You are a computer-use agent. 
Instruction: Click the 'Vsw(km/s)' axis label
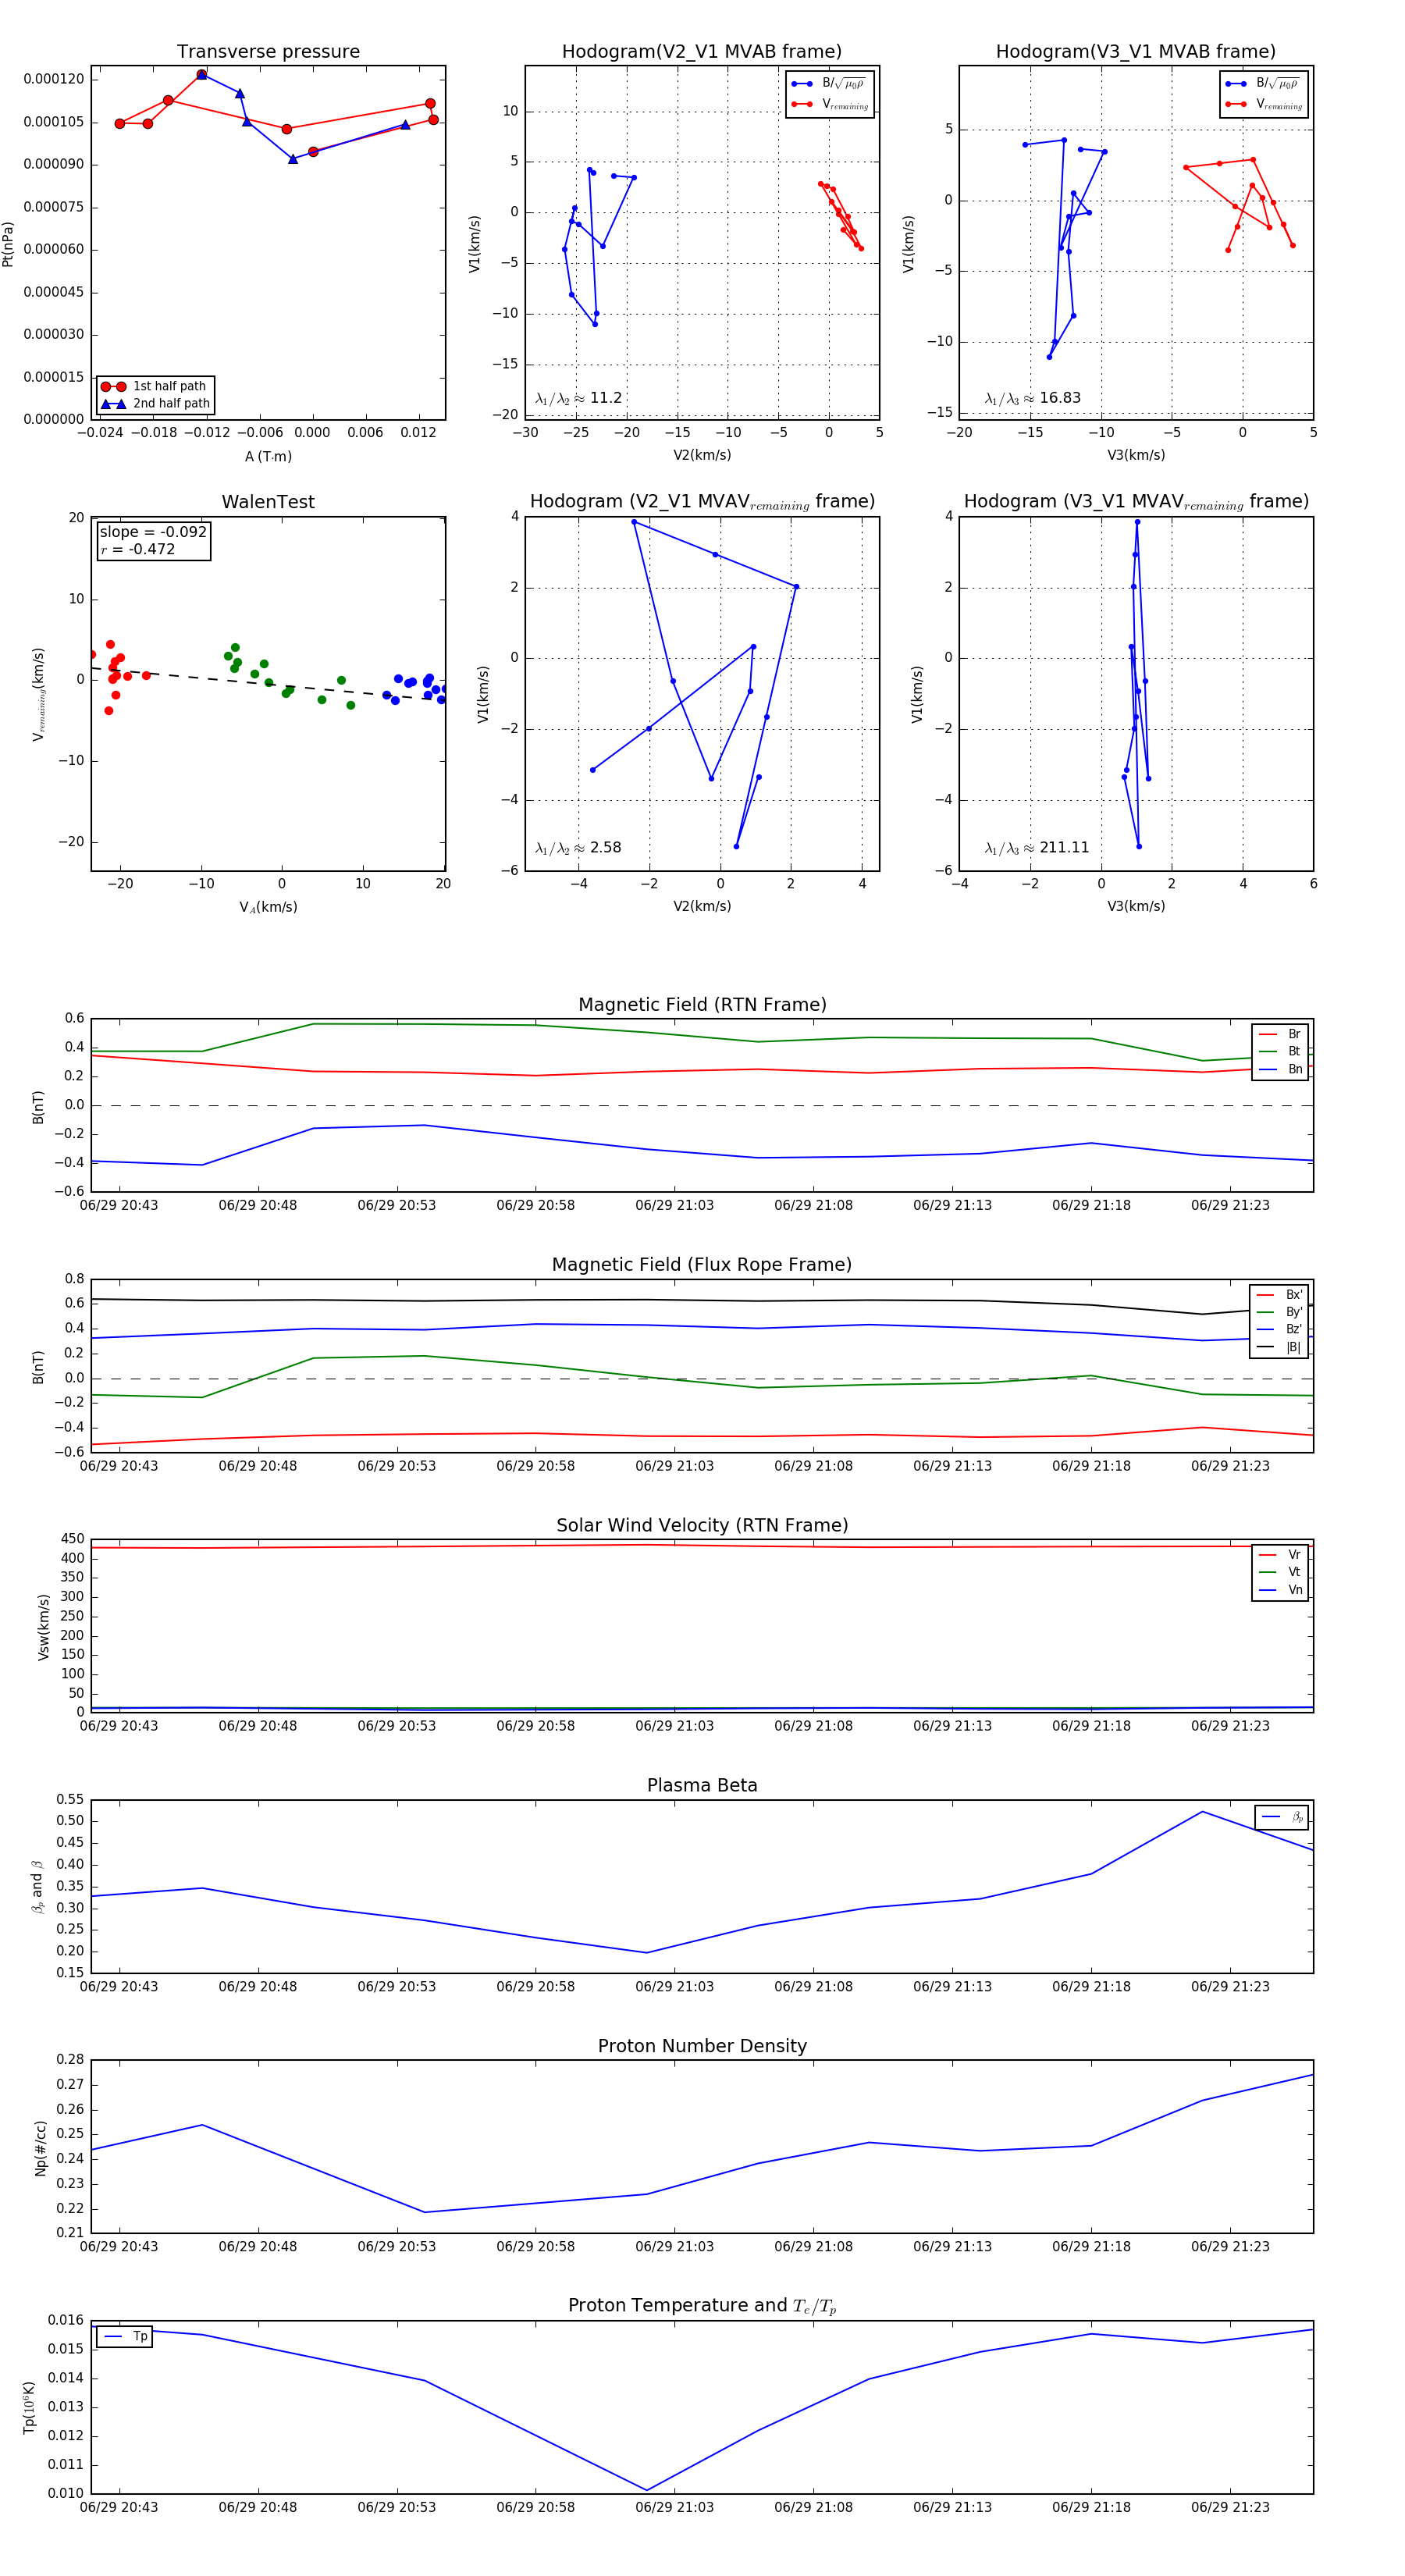(43, 1627)
